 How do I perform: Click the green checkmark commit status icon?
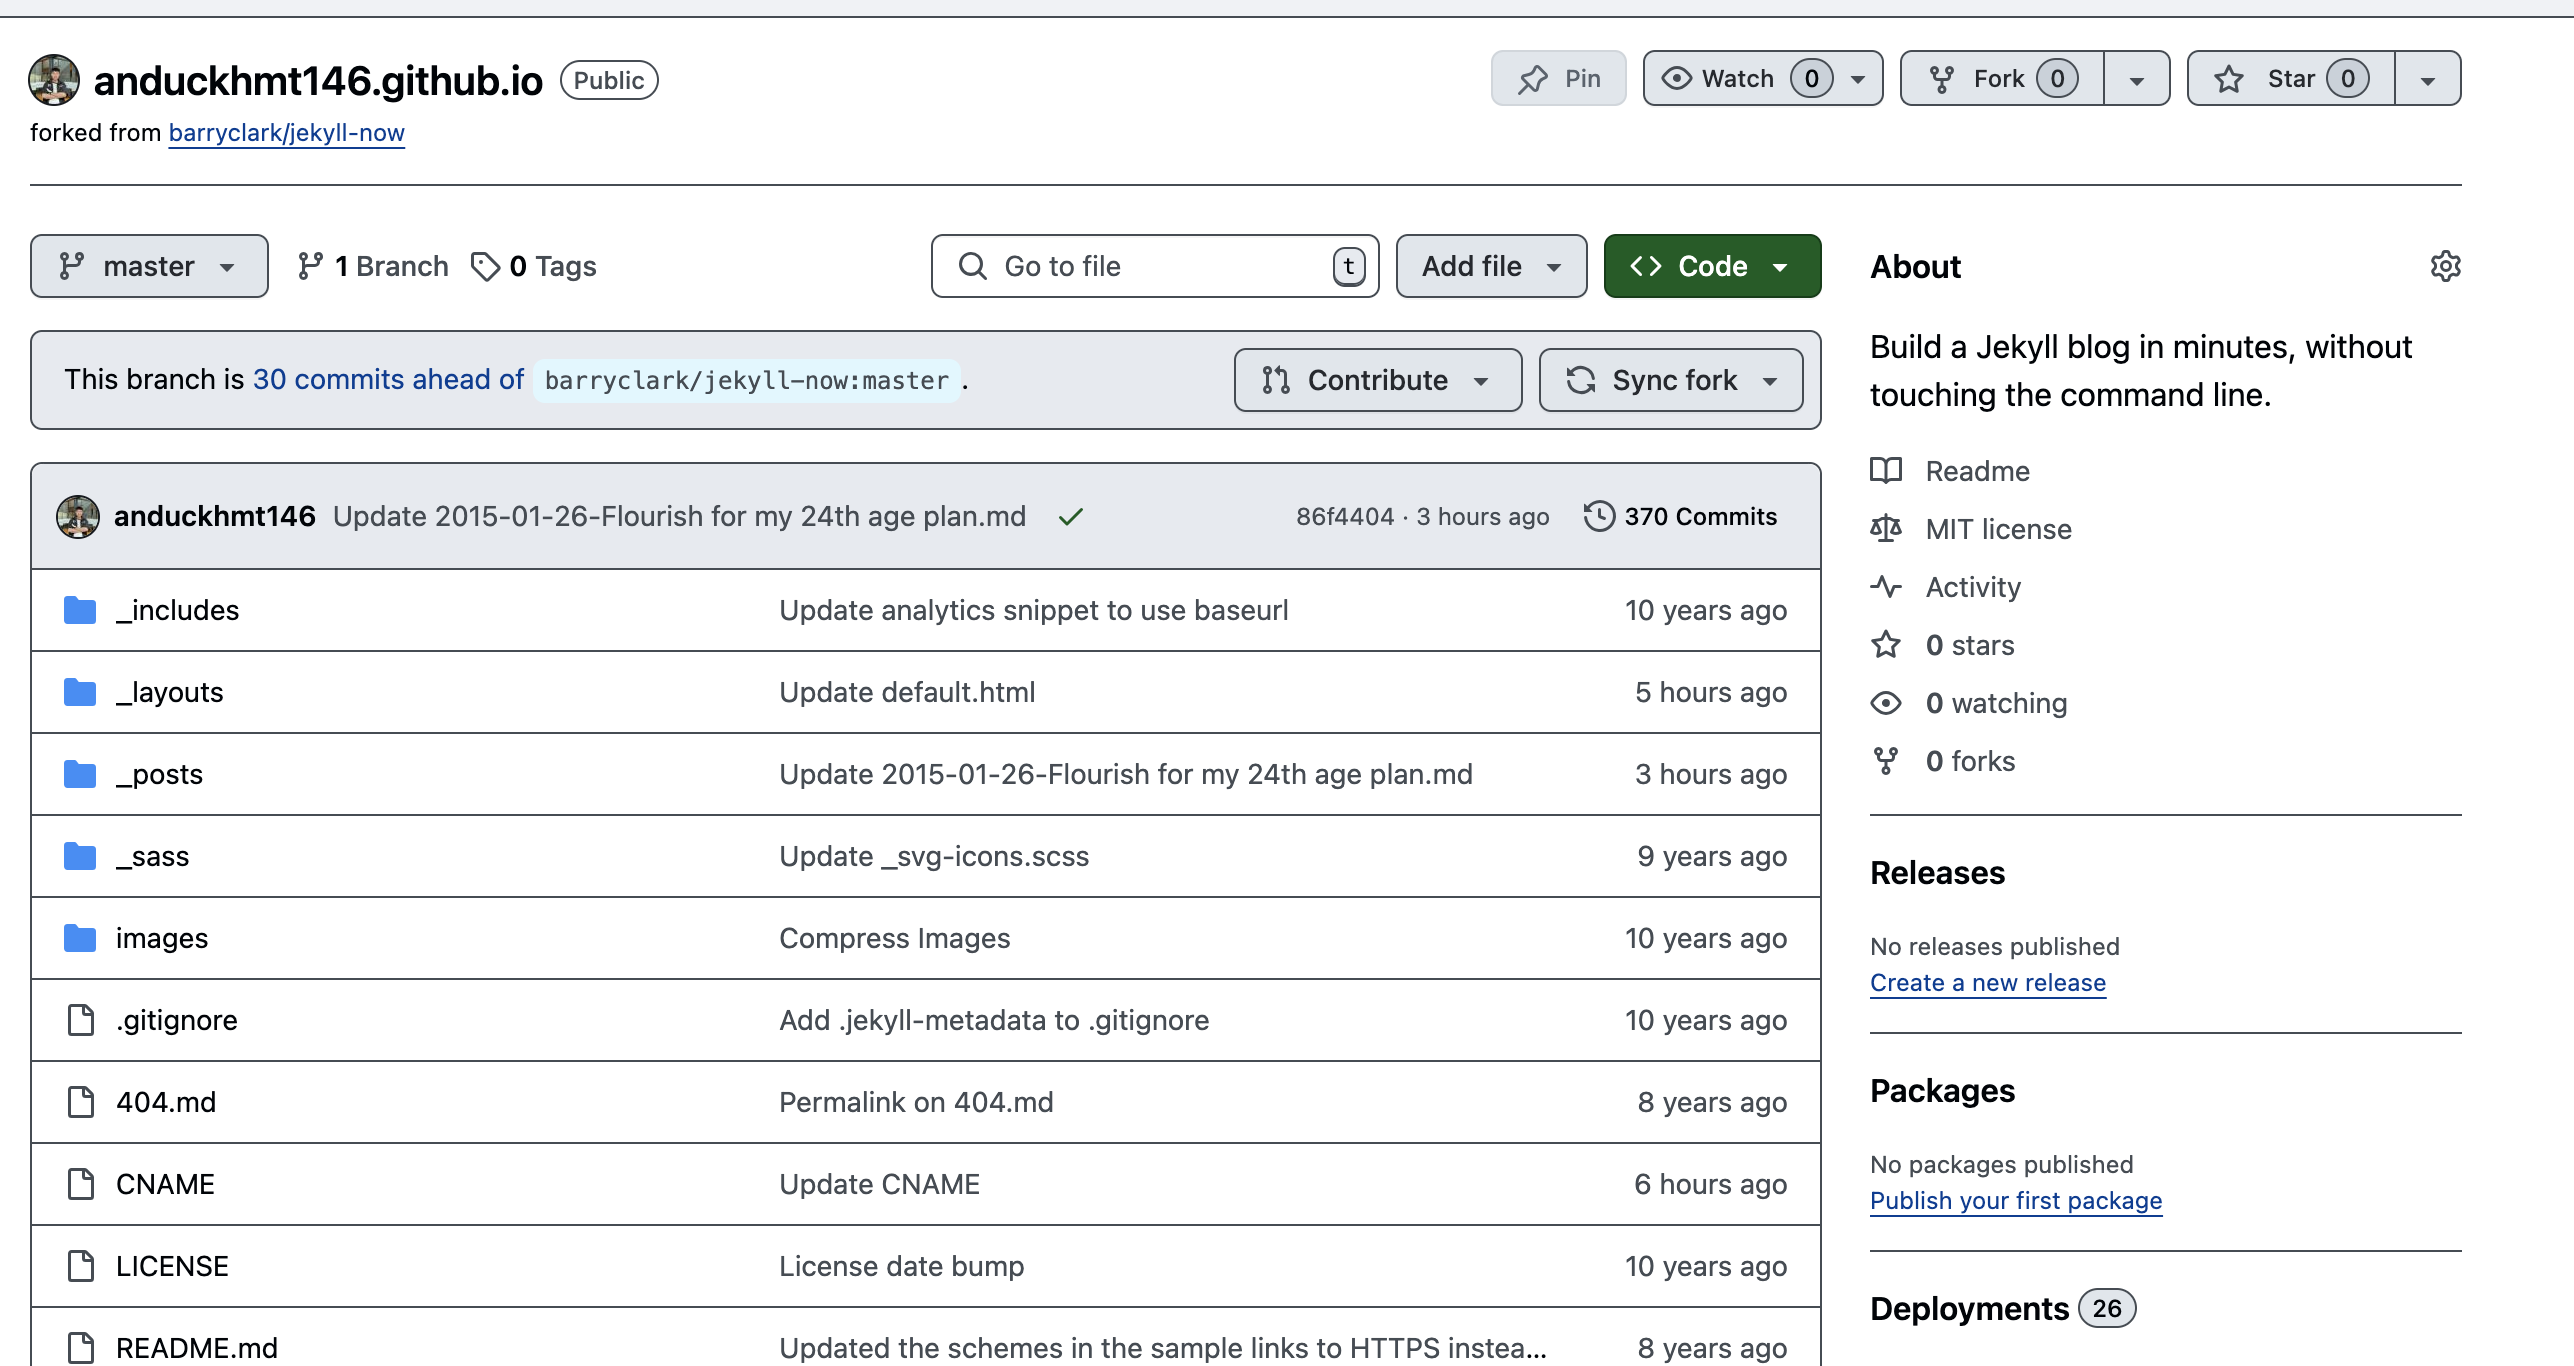pos(1071,516)
